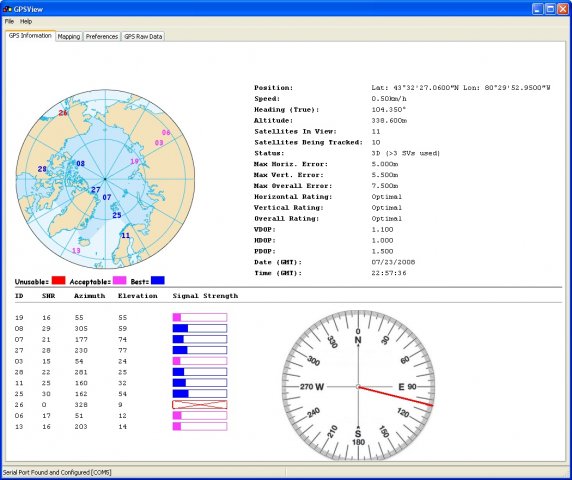Screen dimensions: 572x480
Task: Click the Lat/Lon position value
Action: (x=461, y=88)
